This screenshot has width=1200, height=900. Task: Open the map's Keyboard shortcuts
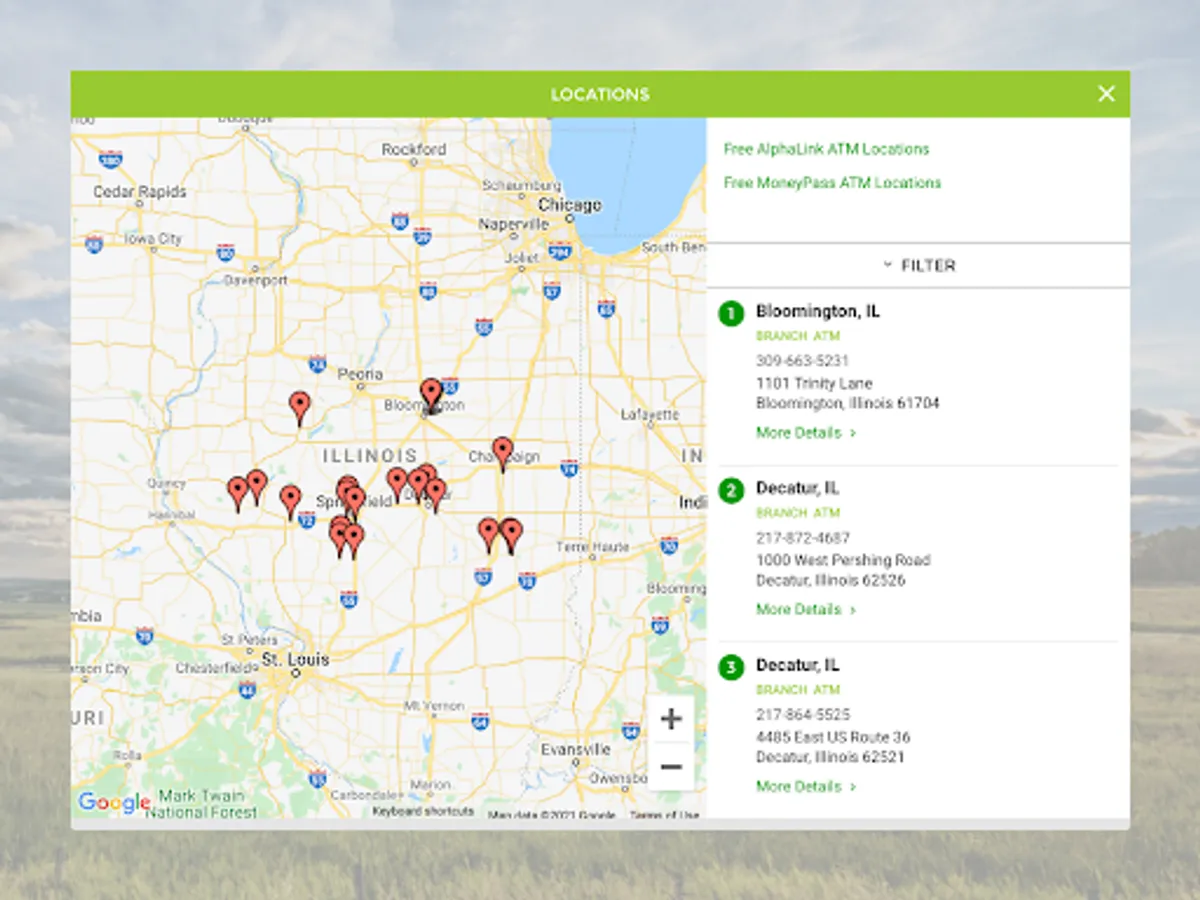coord(423,812)
